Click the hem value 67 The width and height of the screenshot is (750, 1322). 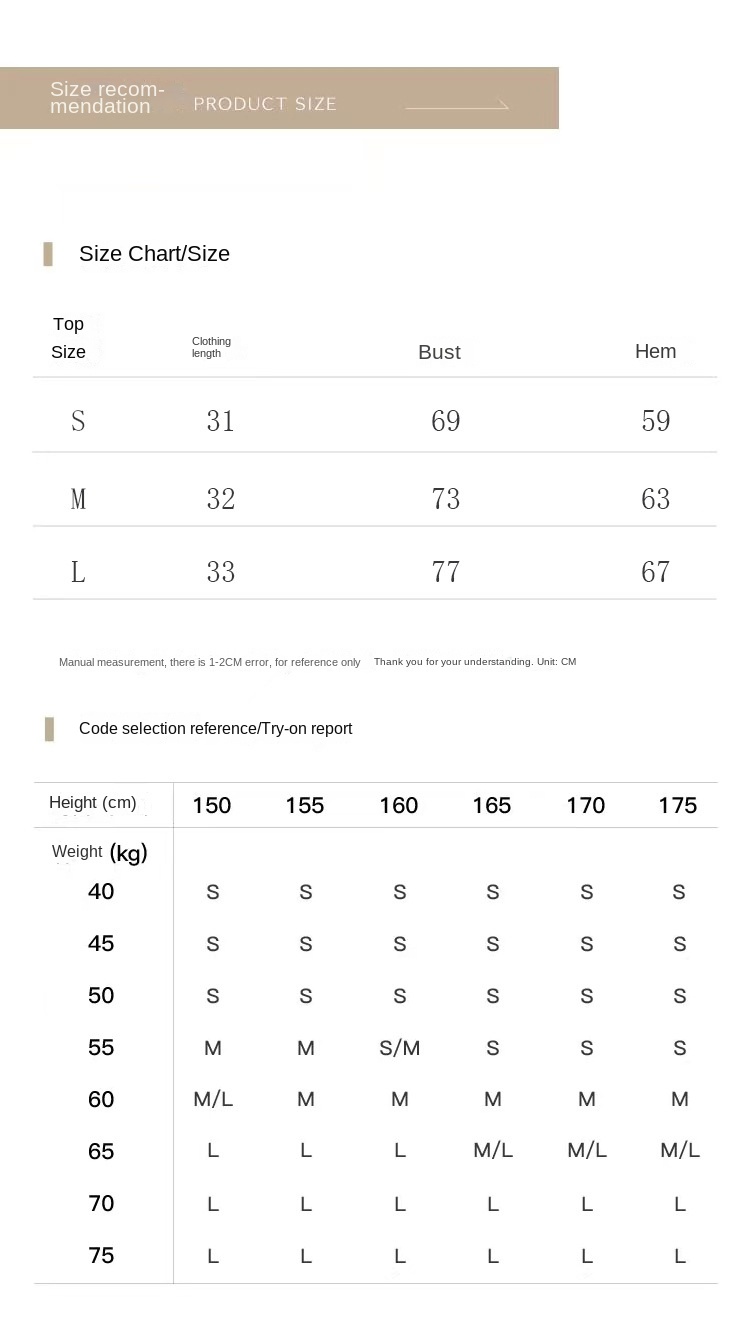coord(655,572)
